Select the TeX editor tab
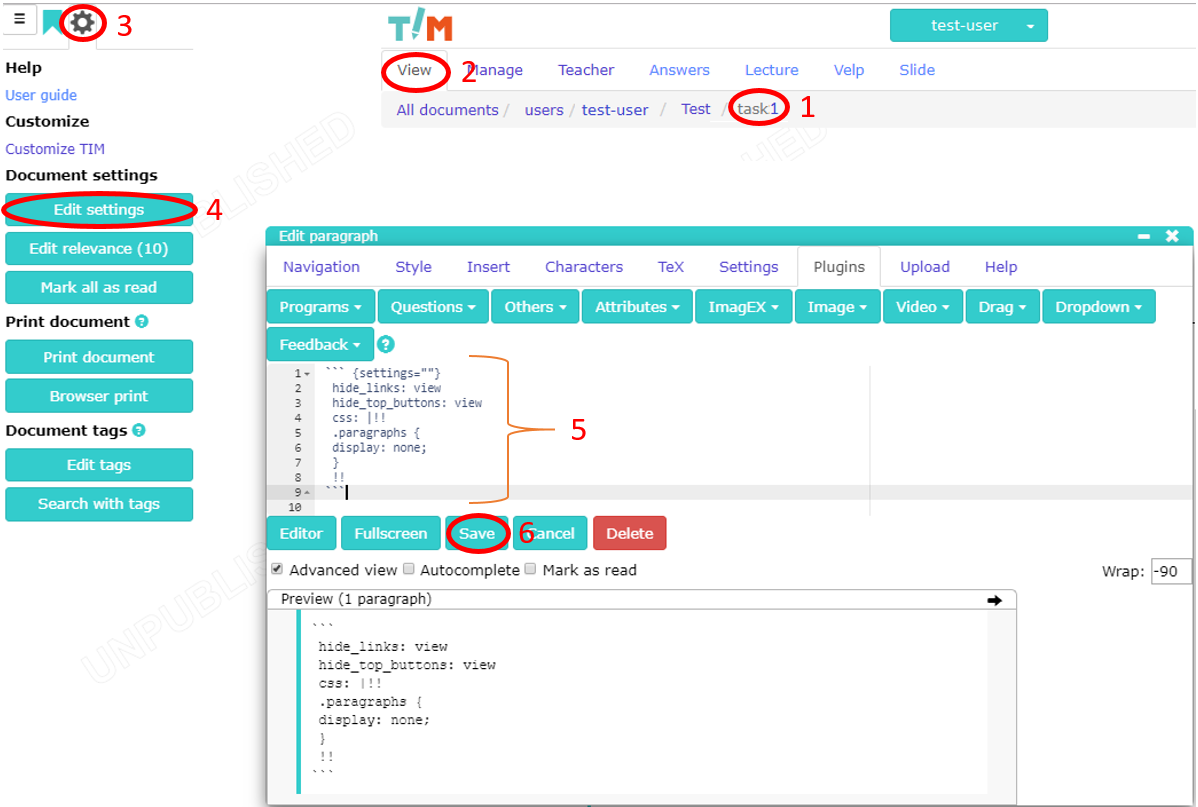This screenshot has height=807, width=1198. (x=671, y=267)
